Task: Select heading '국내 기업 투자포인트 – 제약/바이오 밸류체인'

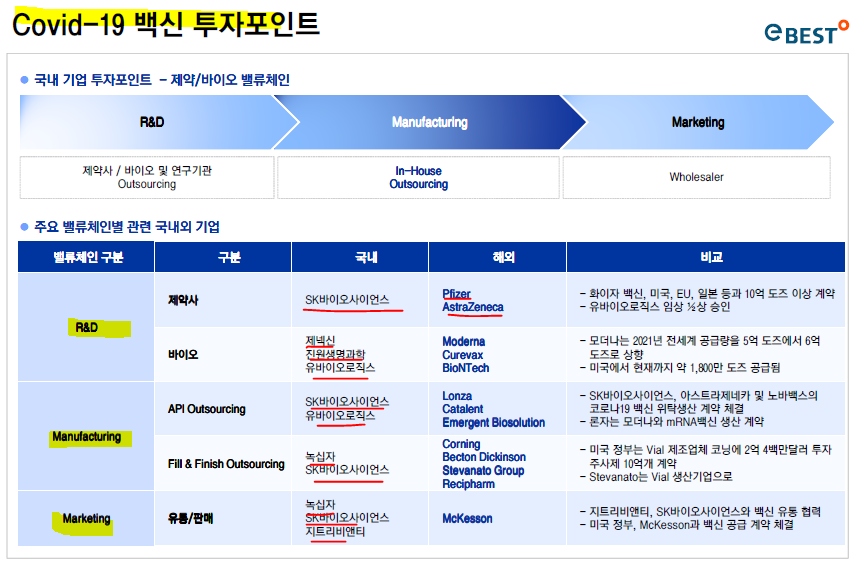Action: click(162, 80)
